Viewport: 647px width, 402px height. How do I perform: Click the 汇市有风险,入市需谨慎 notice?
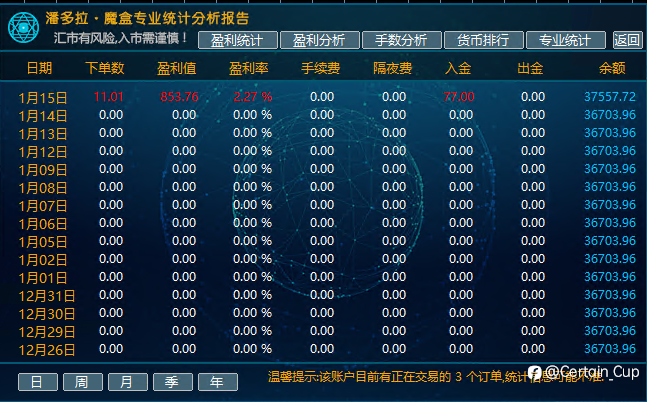pos(120,38)
